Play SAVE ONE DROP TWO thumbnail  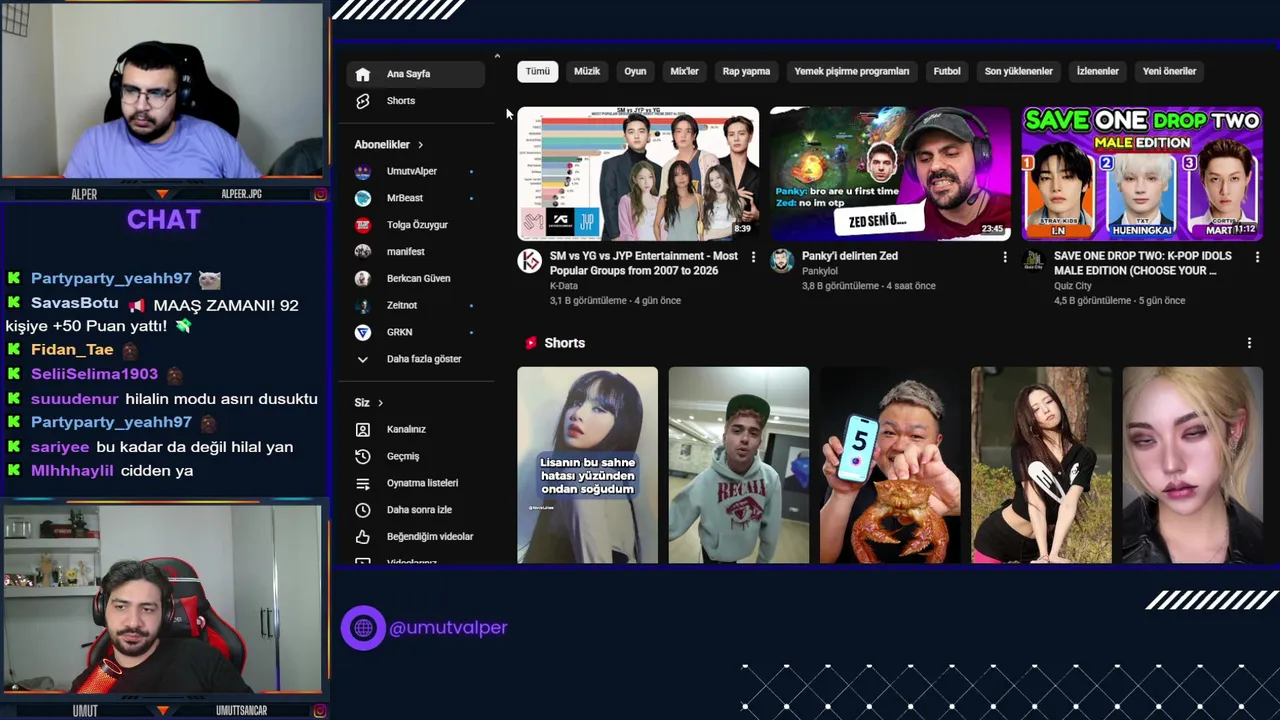click(1142, 174)
